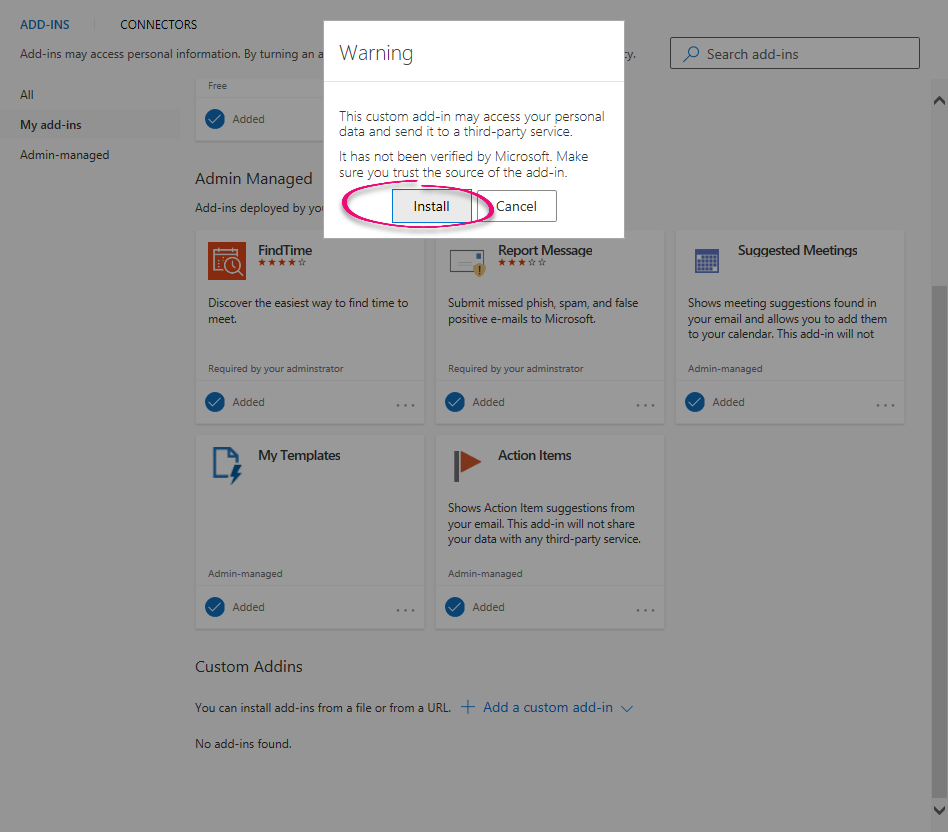Click the scrollbar up arrow

click(939, 100)
